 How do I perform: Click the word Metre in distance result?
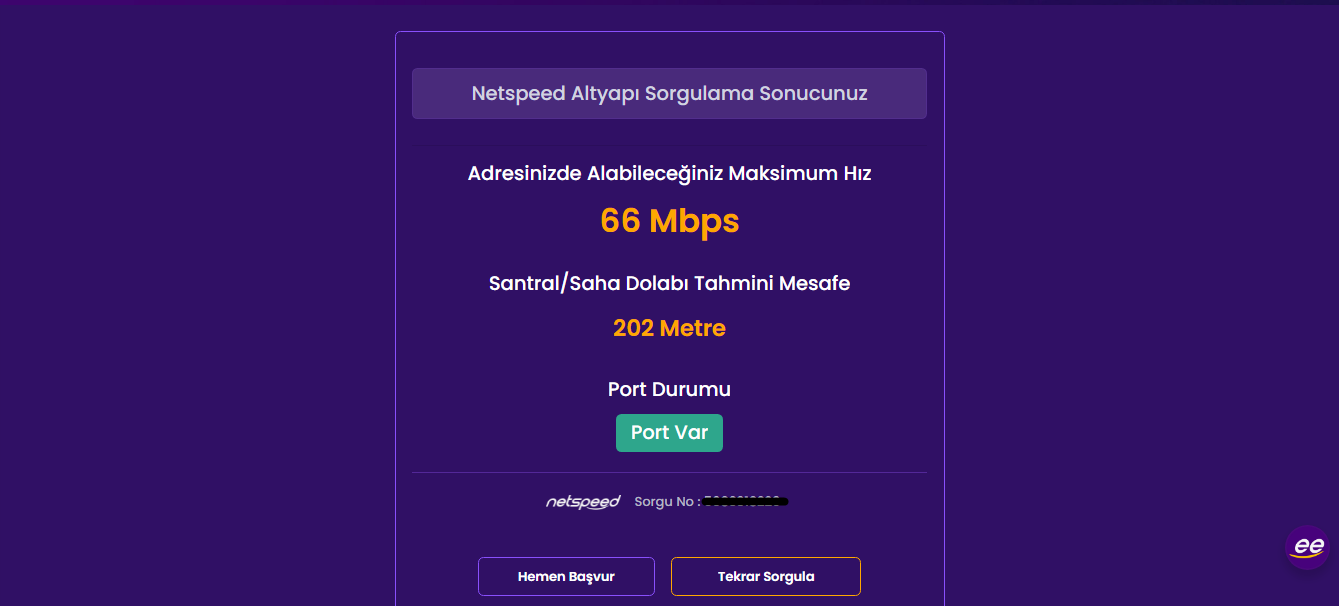tap(692, 328)
